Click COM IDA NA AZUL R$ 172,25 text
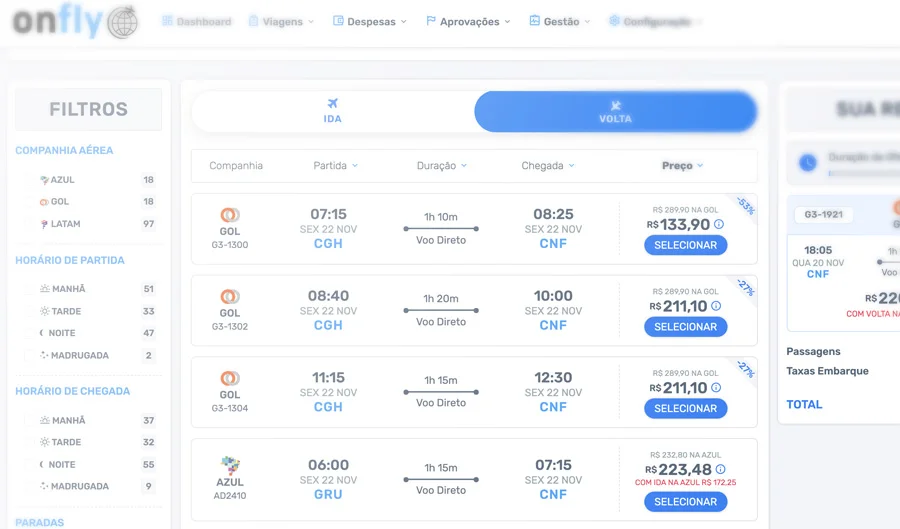The image size is (900, 529). pos(685,483)
